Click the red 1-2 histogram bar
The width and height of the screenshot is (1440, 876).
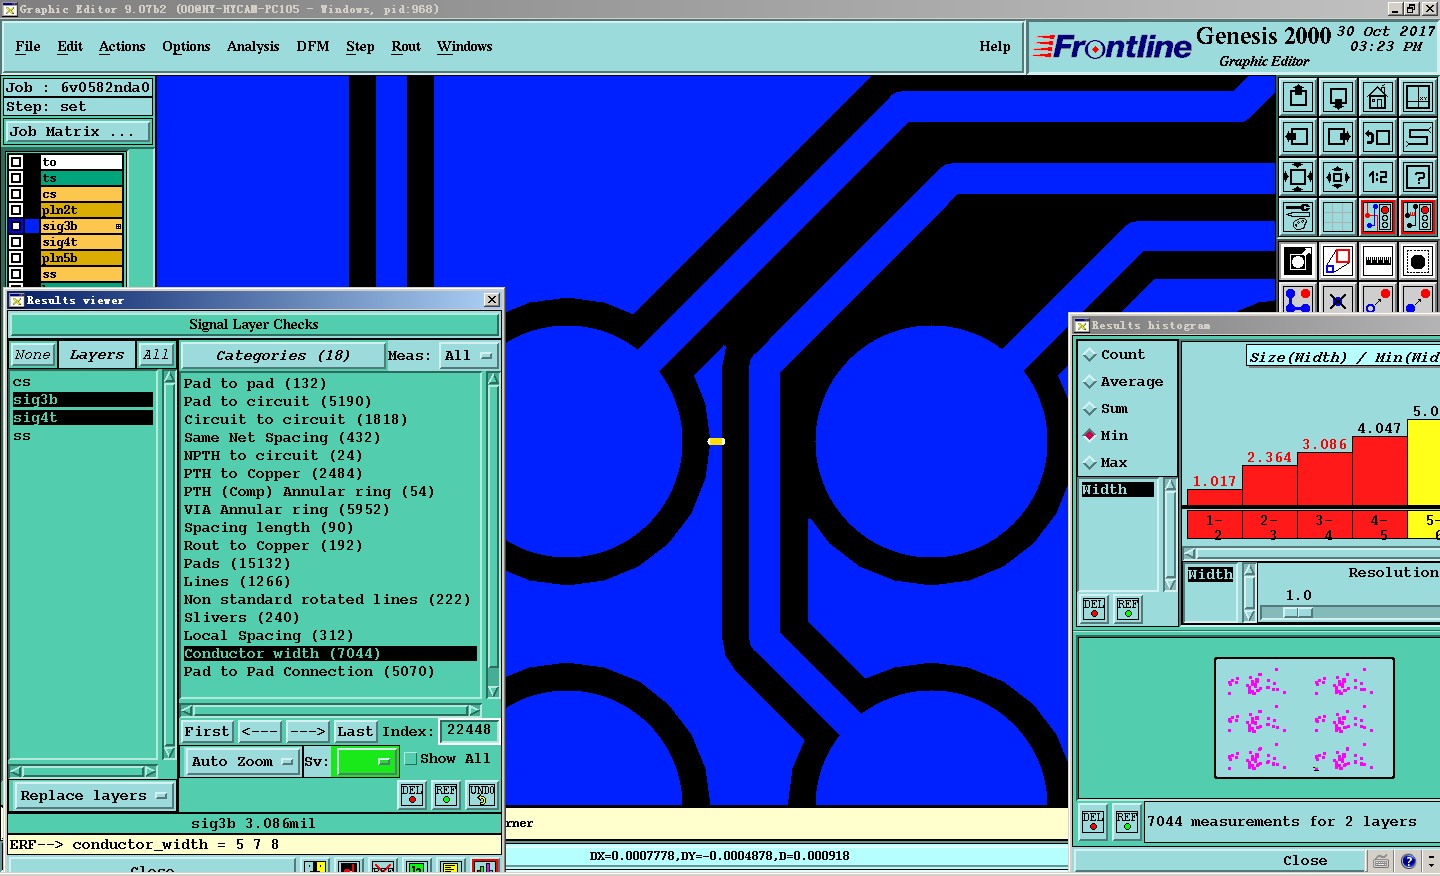(1214, 497)
